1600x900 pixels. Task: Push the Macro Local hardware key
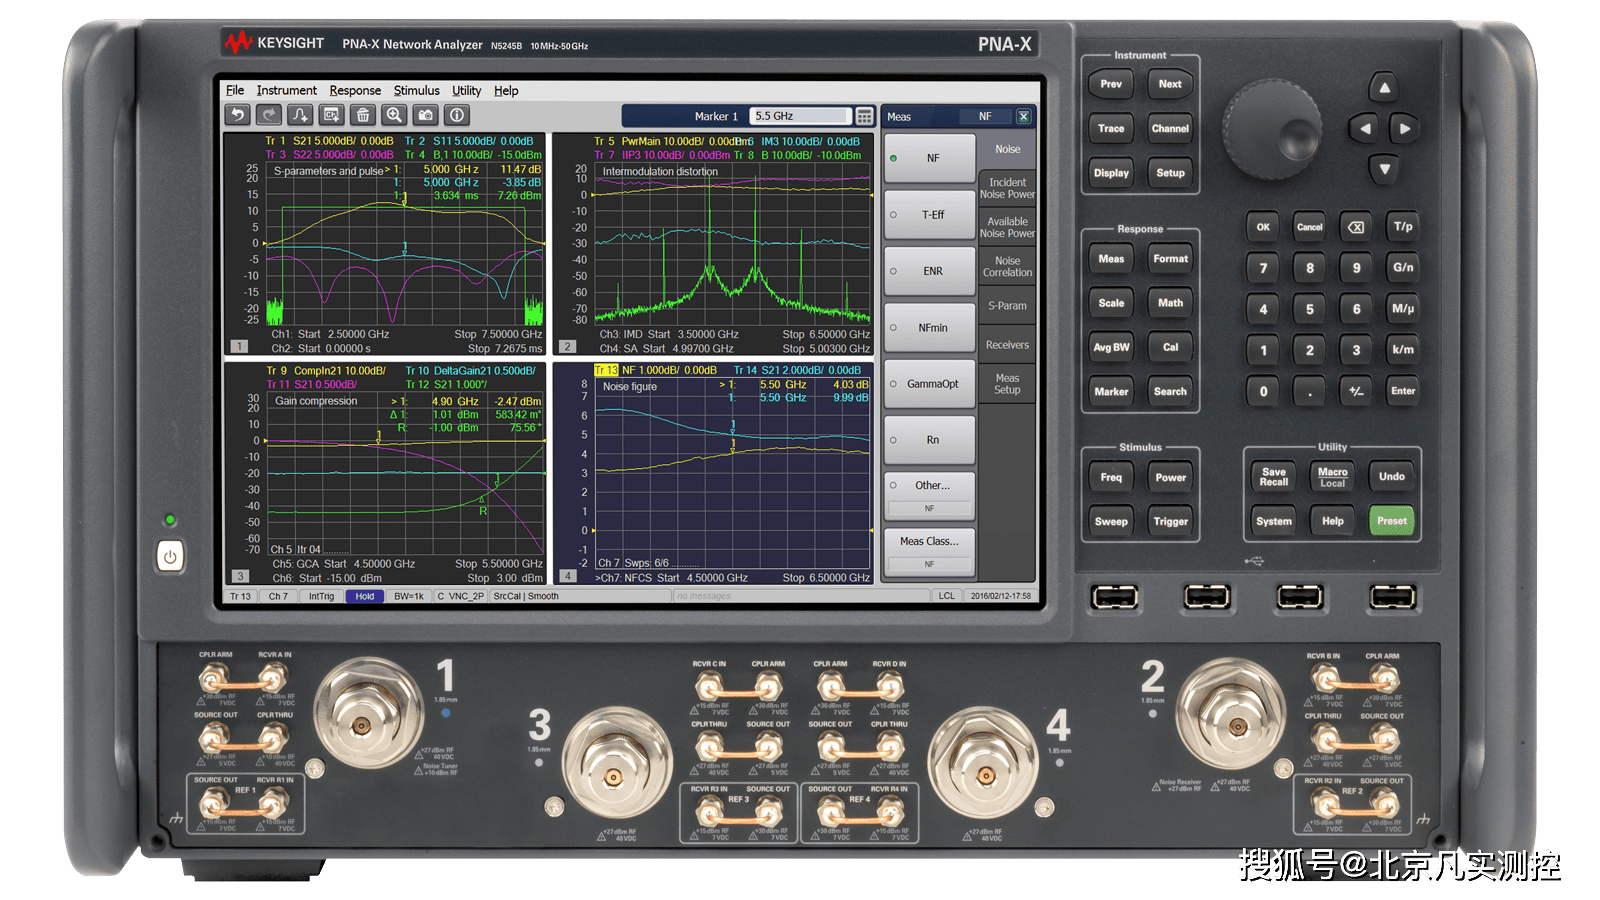[x=1332, y=477]
